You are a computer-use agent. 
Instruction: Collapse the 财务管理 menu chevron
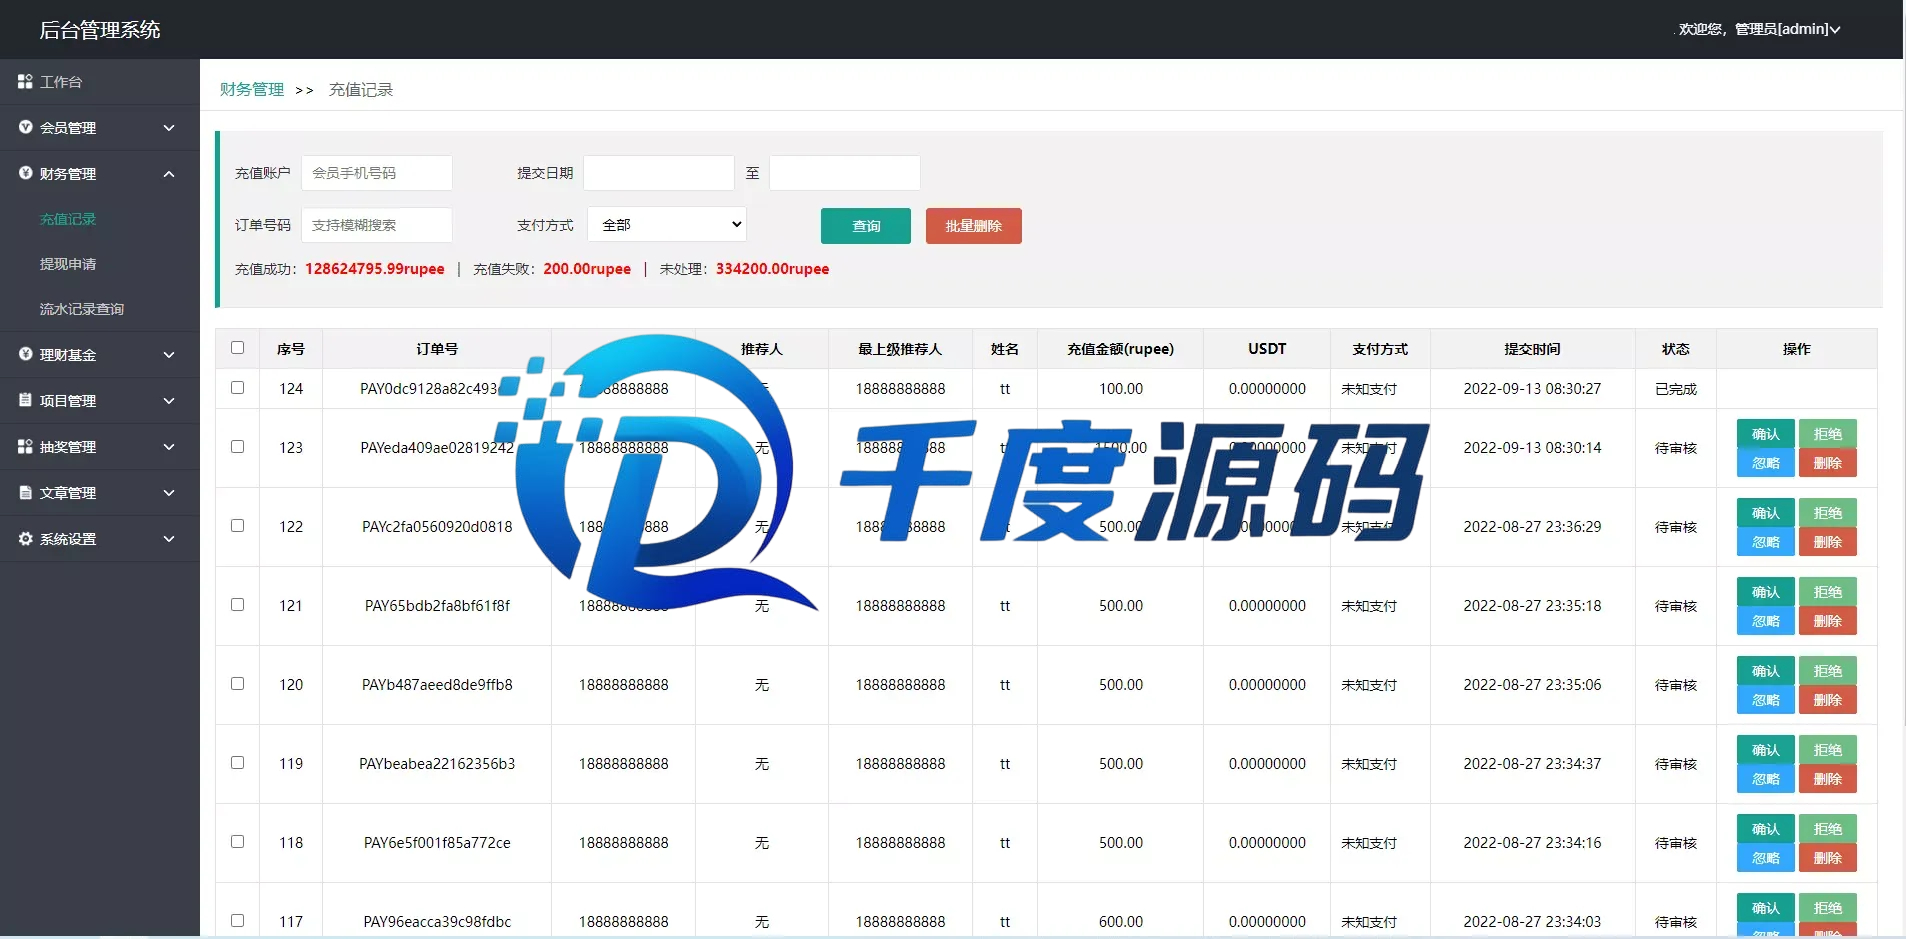(169, 174)
